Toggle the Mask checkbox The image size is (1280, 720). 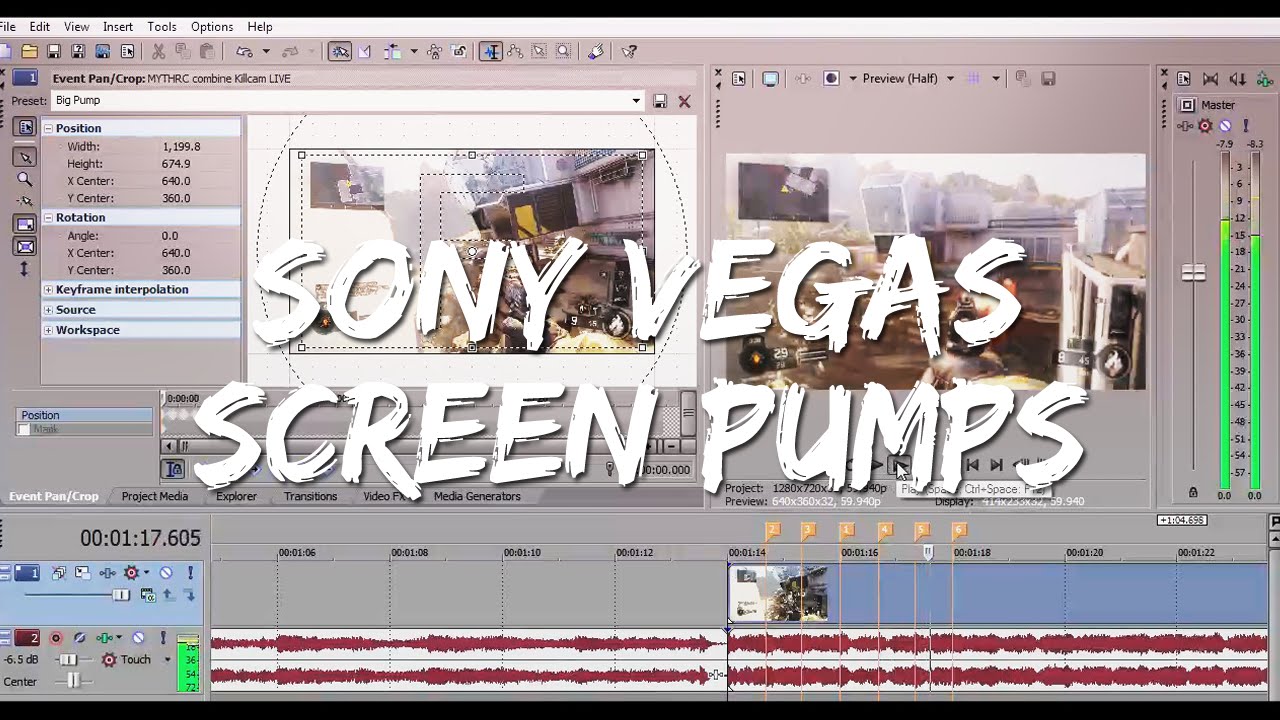pos(23,430)
